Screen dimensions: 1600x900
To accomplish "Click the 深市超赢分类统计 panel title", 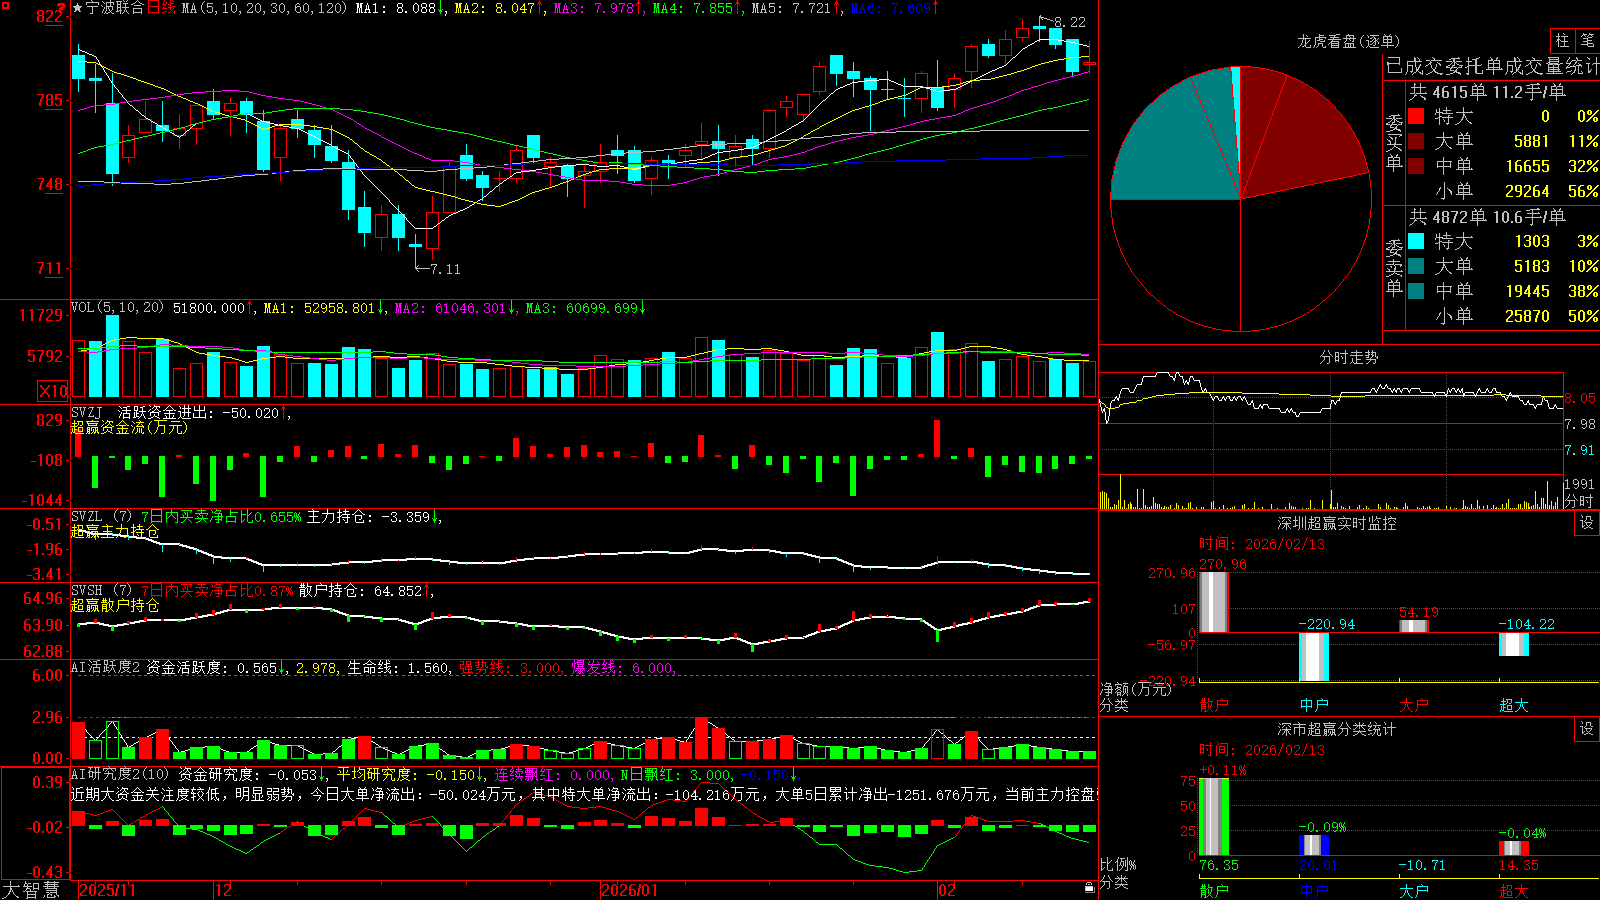I will [1337, 729].
